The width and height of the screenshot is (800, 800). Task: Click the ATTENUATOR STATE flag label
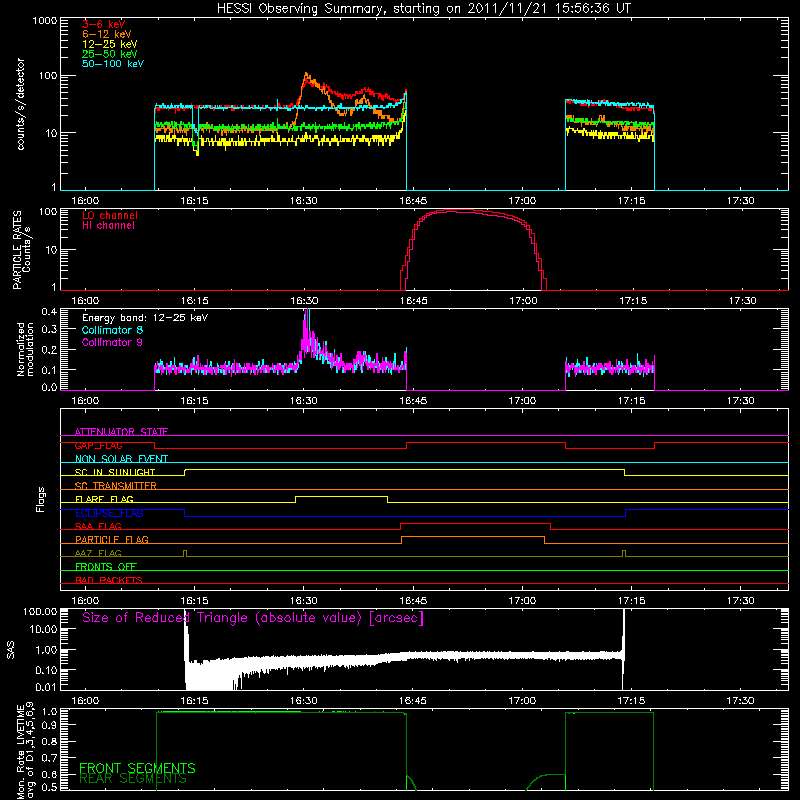(121, 432)
